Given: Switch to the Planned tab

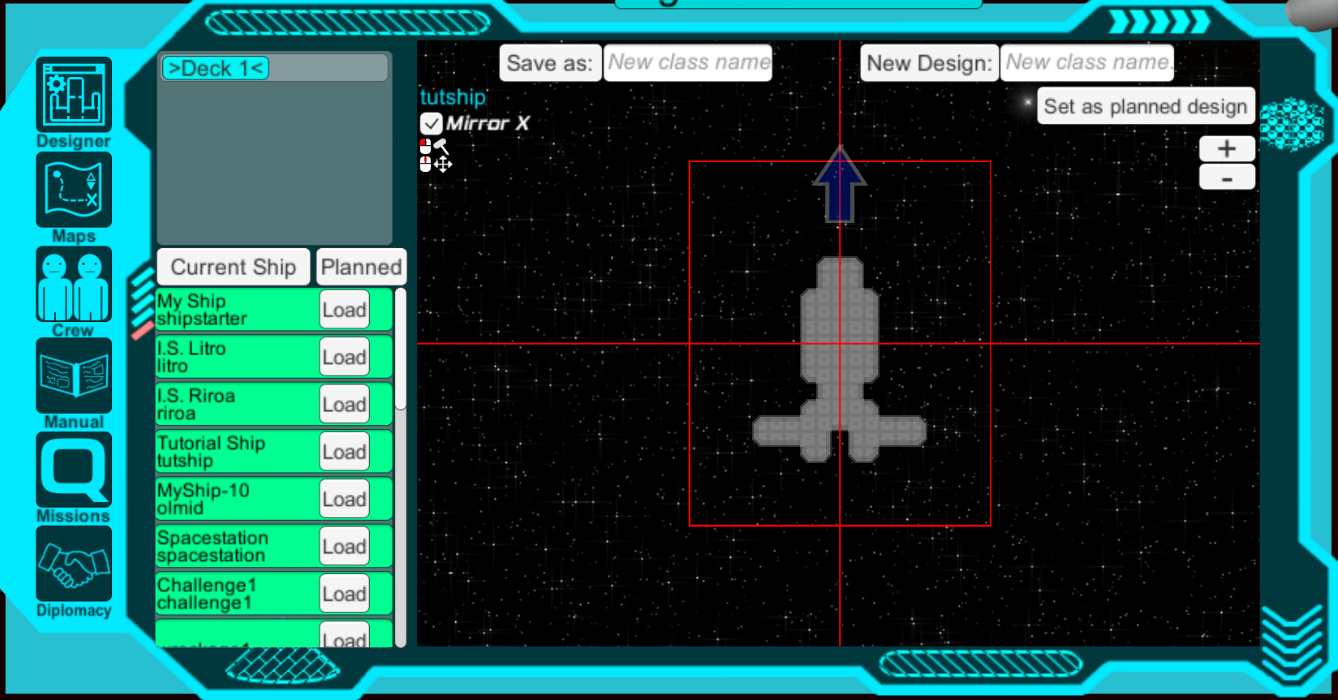Looking at the screenshot, I should point(361,267).
